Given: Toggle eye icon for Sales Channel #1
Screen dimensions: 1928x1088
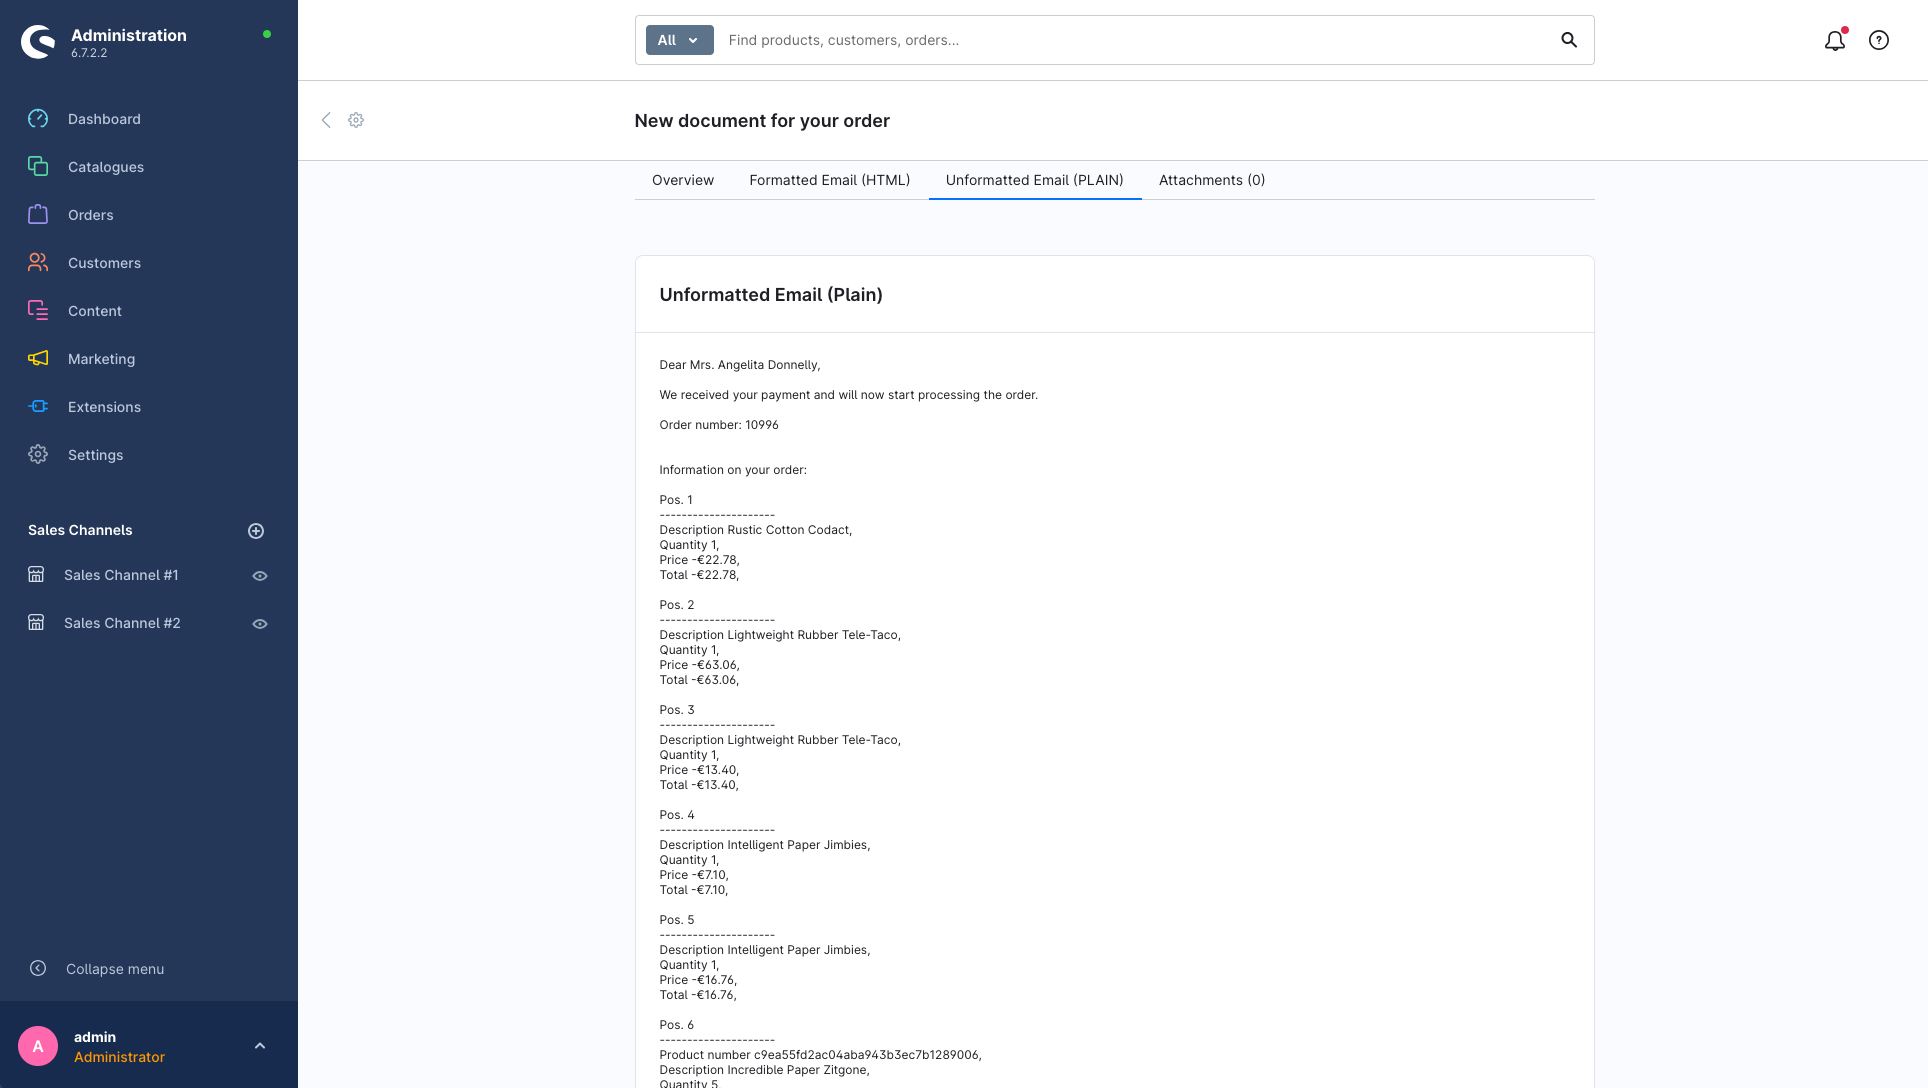Looking at the screenshot, I should (x=260, y=576).
